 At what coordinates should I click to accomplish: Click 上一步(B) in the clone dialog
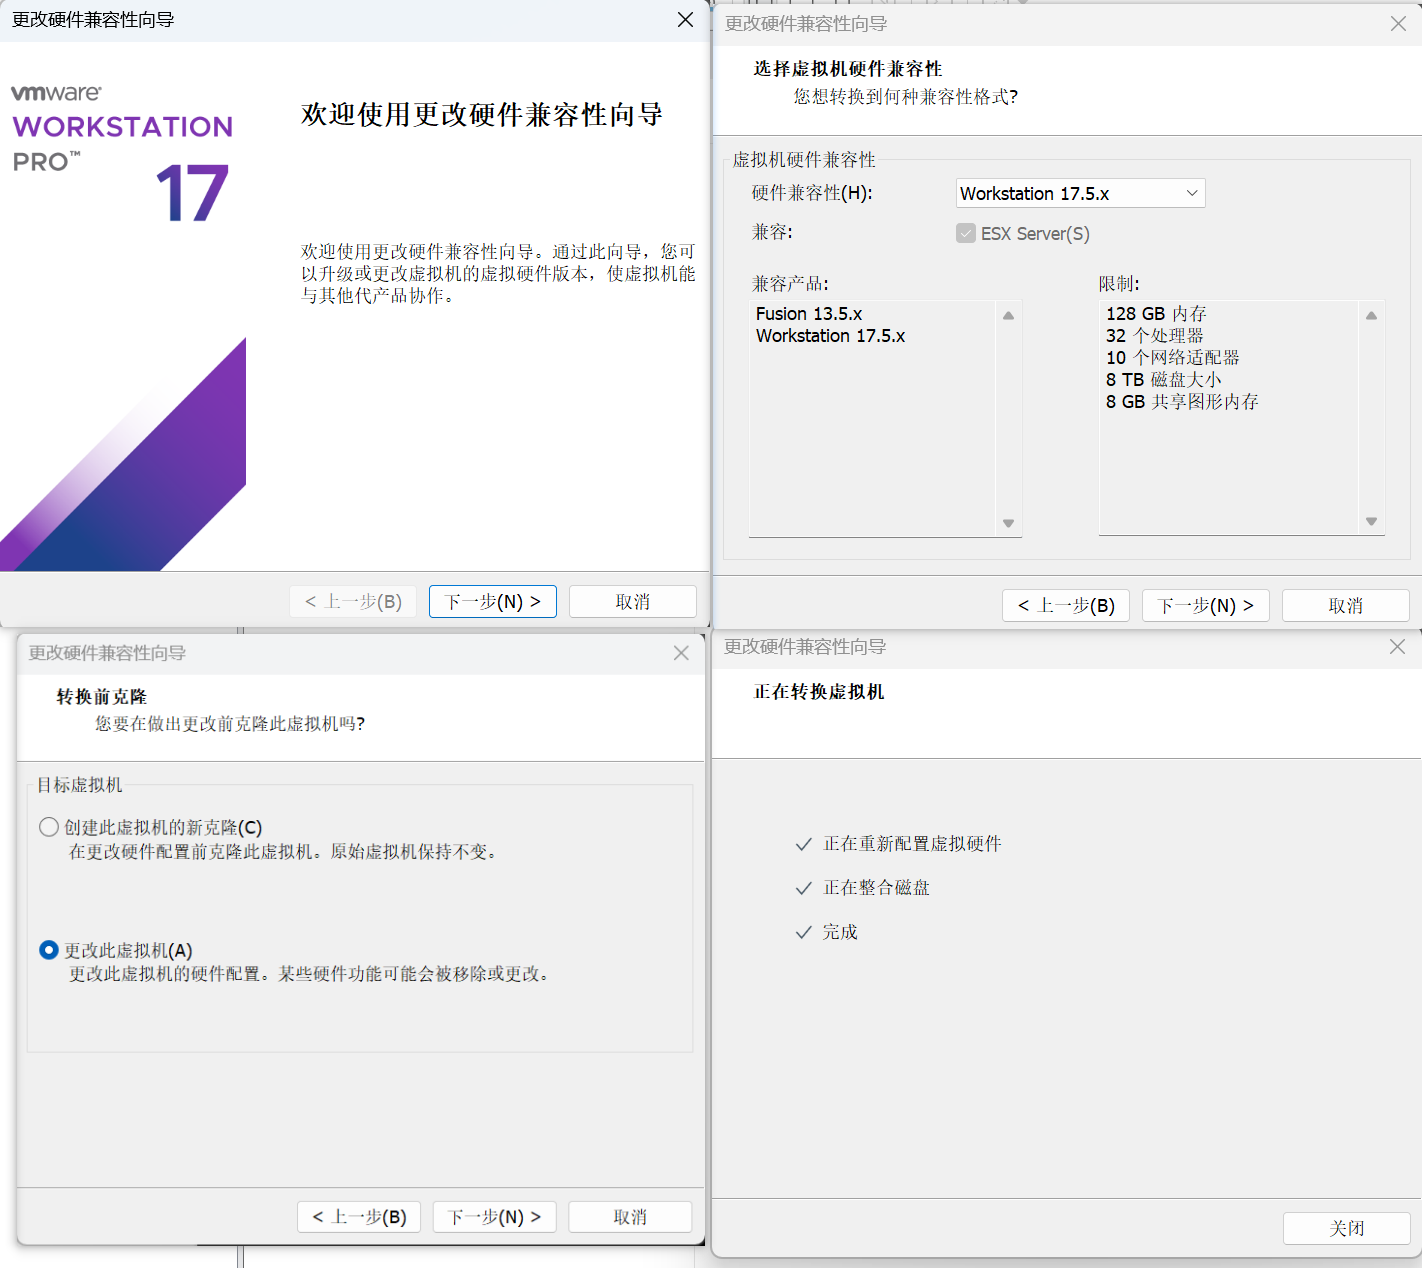[358, 1216]
